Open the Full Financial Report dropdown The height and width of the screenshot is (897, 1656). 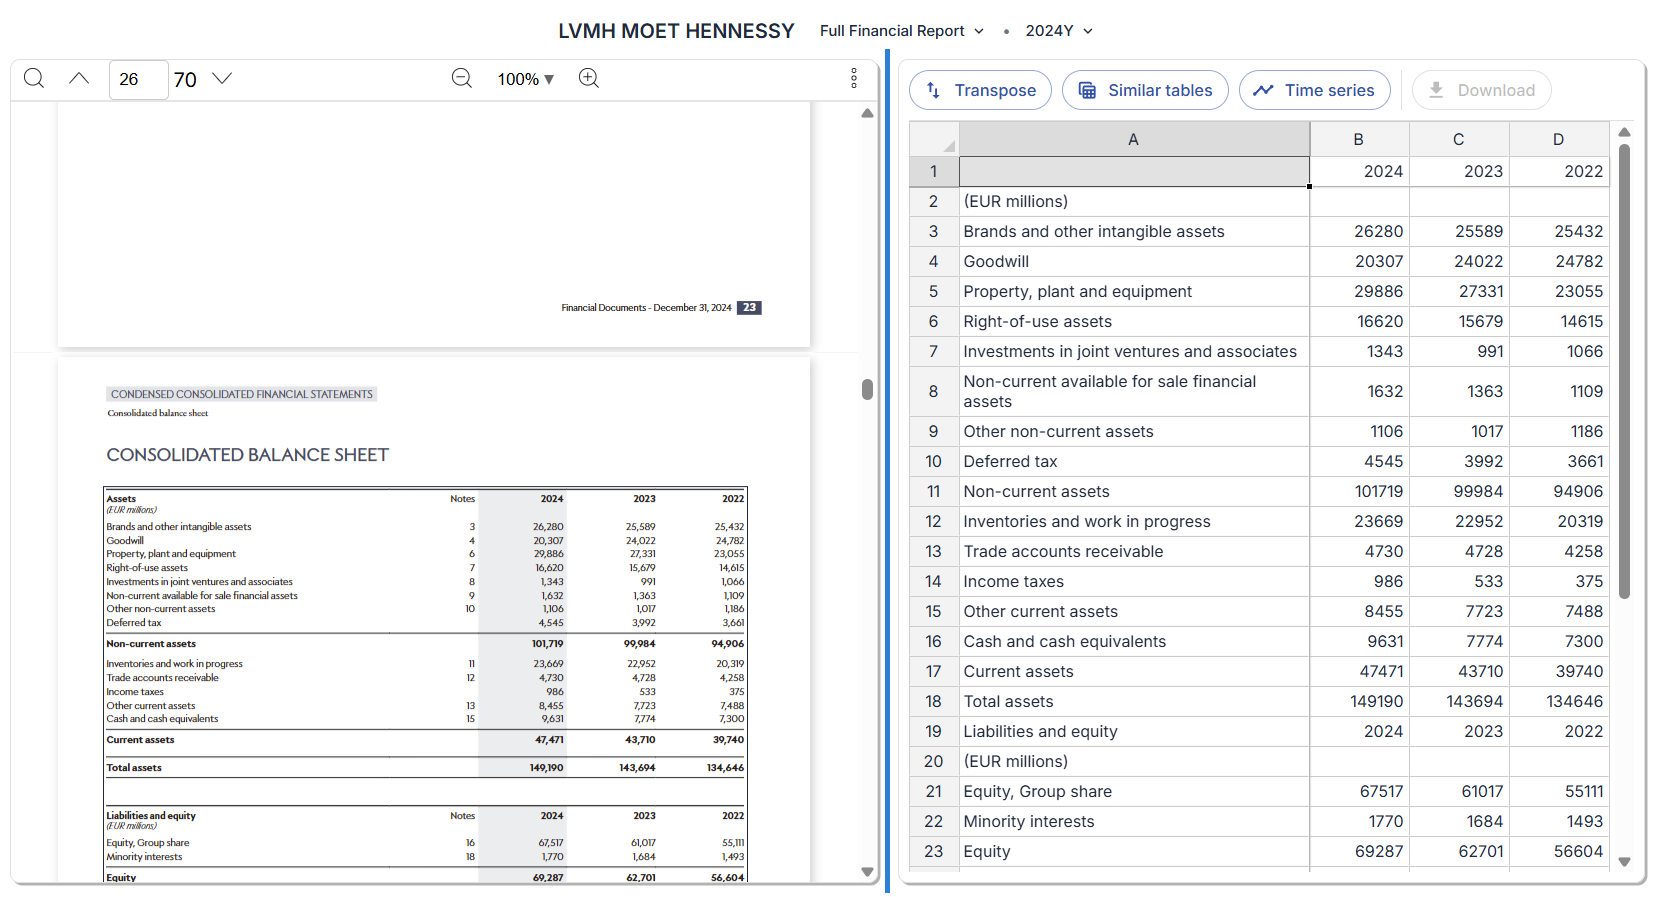tap(902, 31)
